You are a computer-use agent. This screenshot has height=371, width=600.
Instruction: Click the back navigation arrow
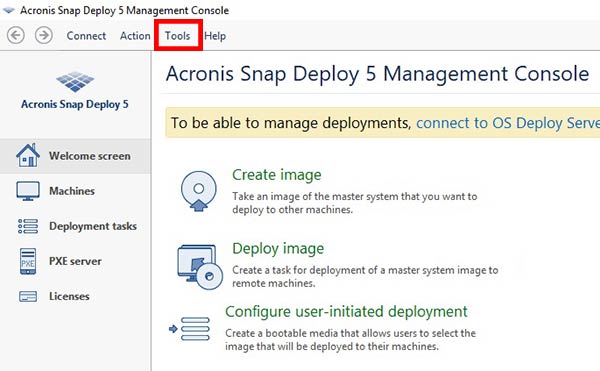click(x=16, y=36)
